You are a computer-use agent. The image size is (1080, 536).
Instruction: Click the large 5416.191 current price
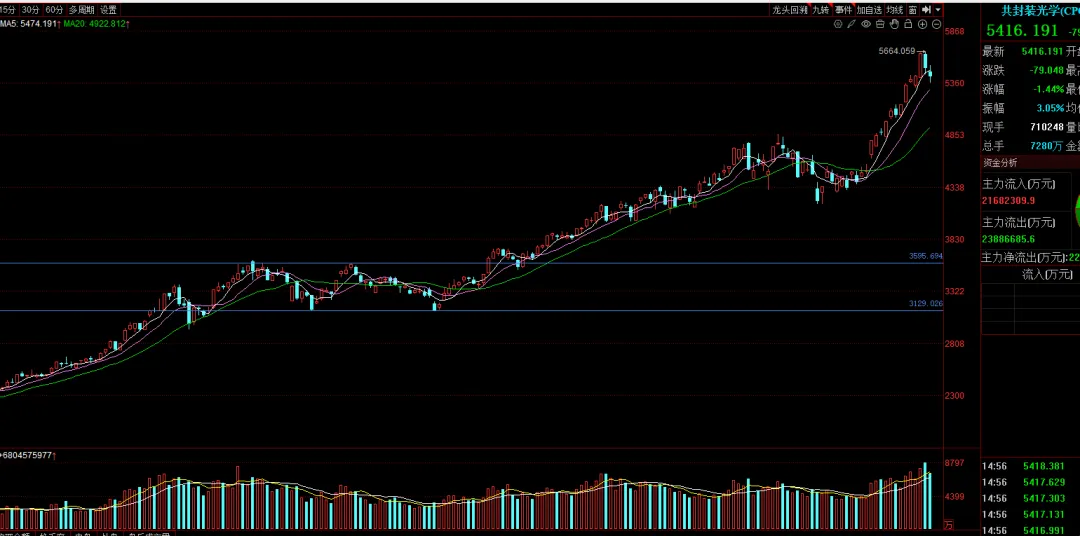[1021, 30]
